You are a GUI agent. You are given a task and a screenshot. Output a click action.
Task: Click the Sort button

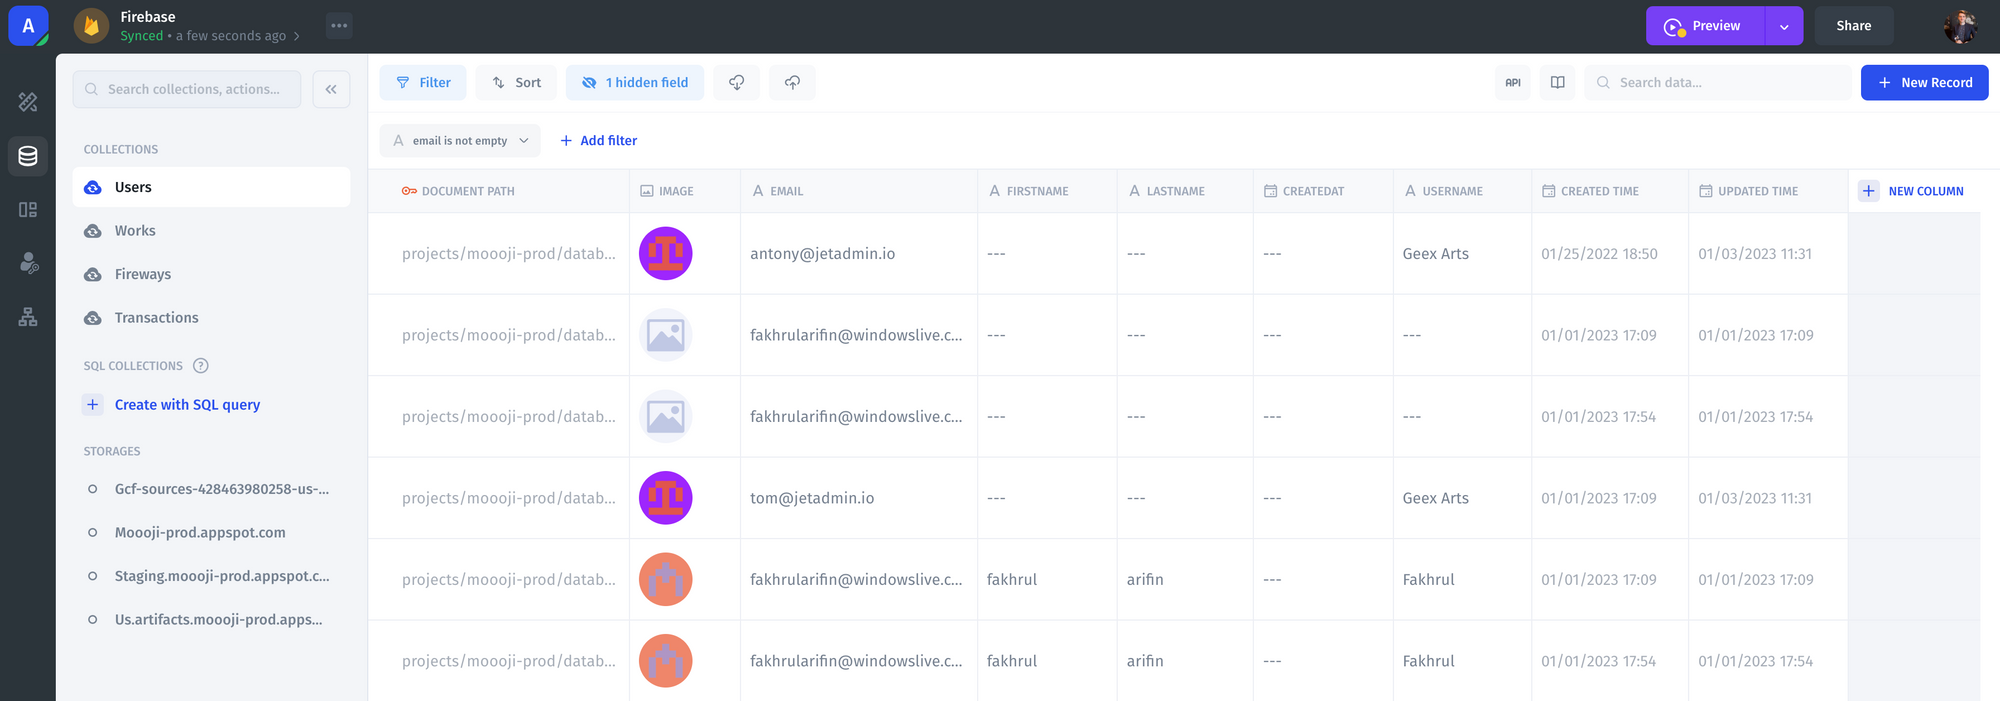tap(516, 83)
